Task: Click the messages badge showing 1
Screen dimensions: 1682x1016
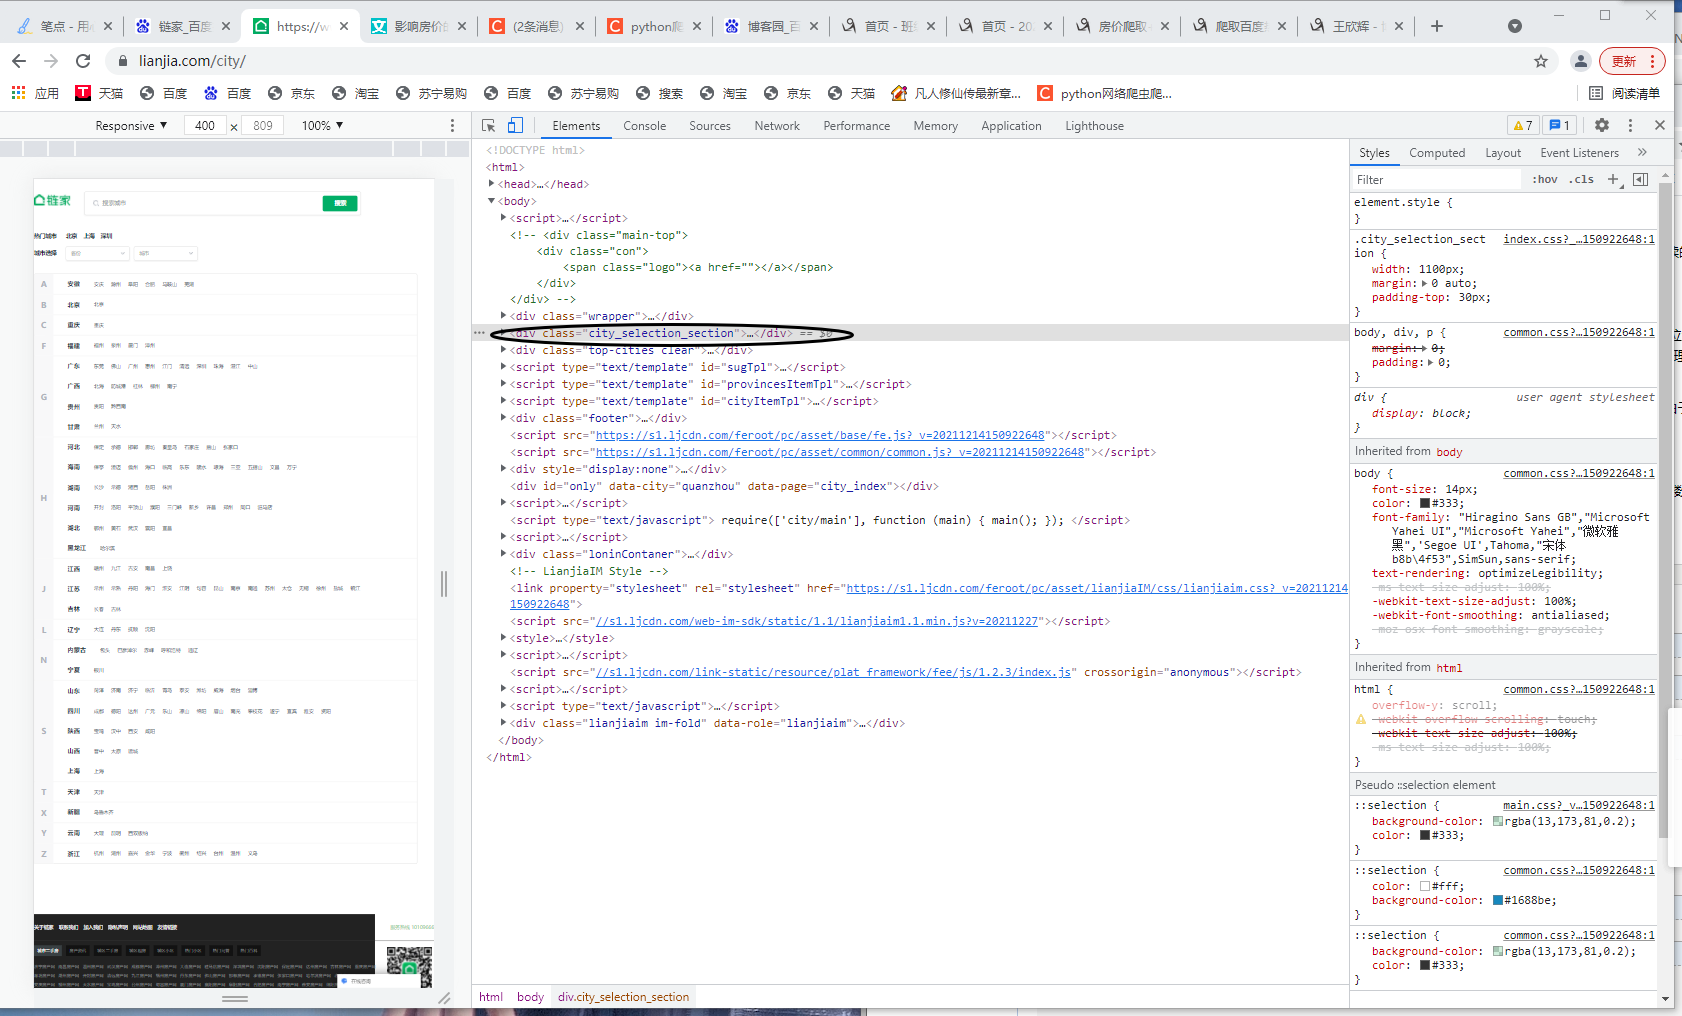Action: click(x=1559, y=125)
